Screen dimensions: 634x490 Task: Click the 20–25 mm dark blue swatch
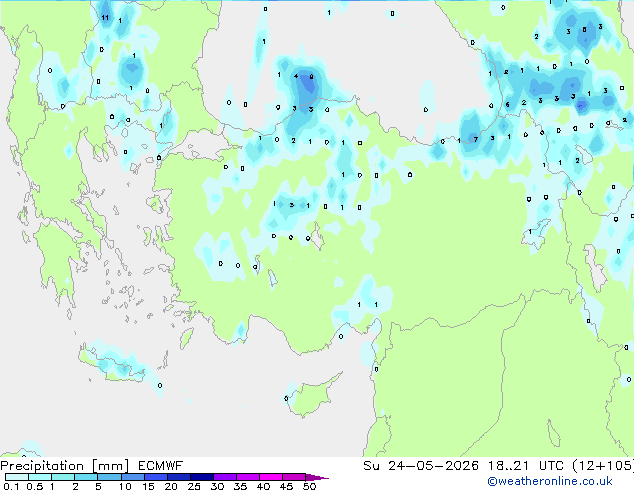point(178,477)
